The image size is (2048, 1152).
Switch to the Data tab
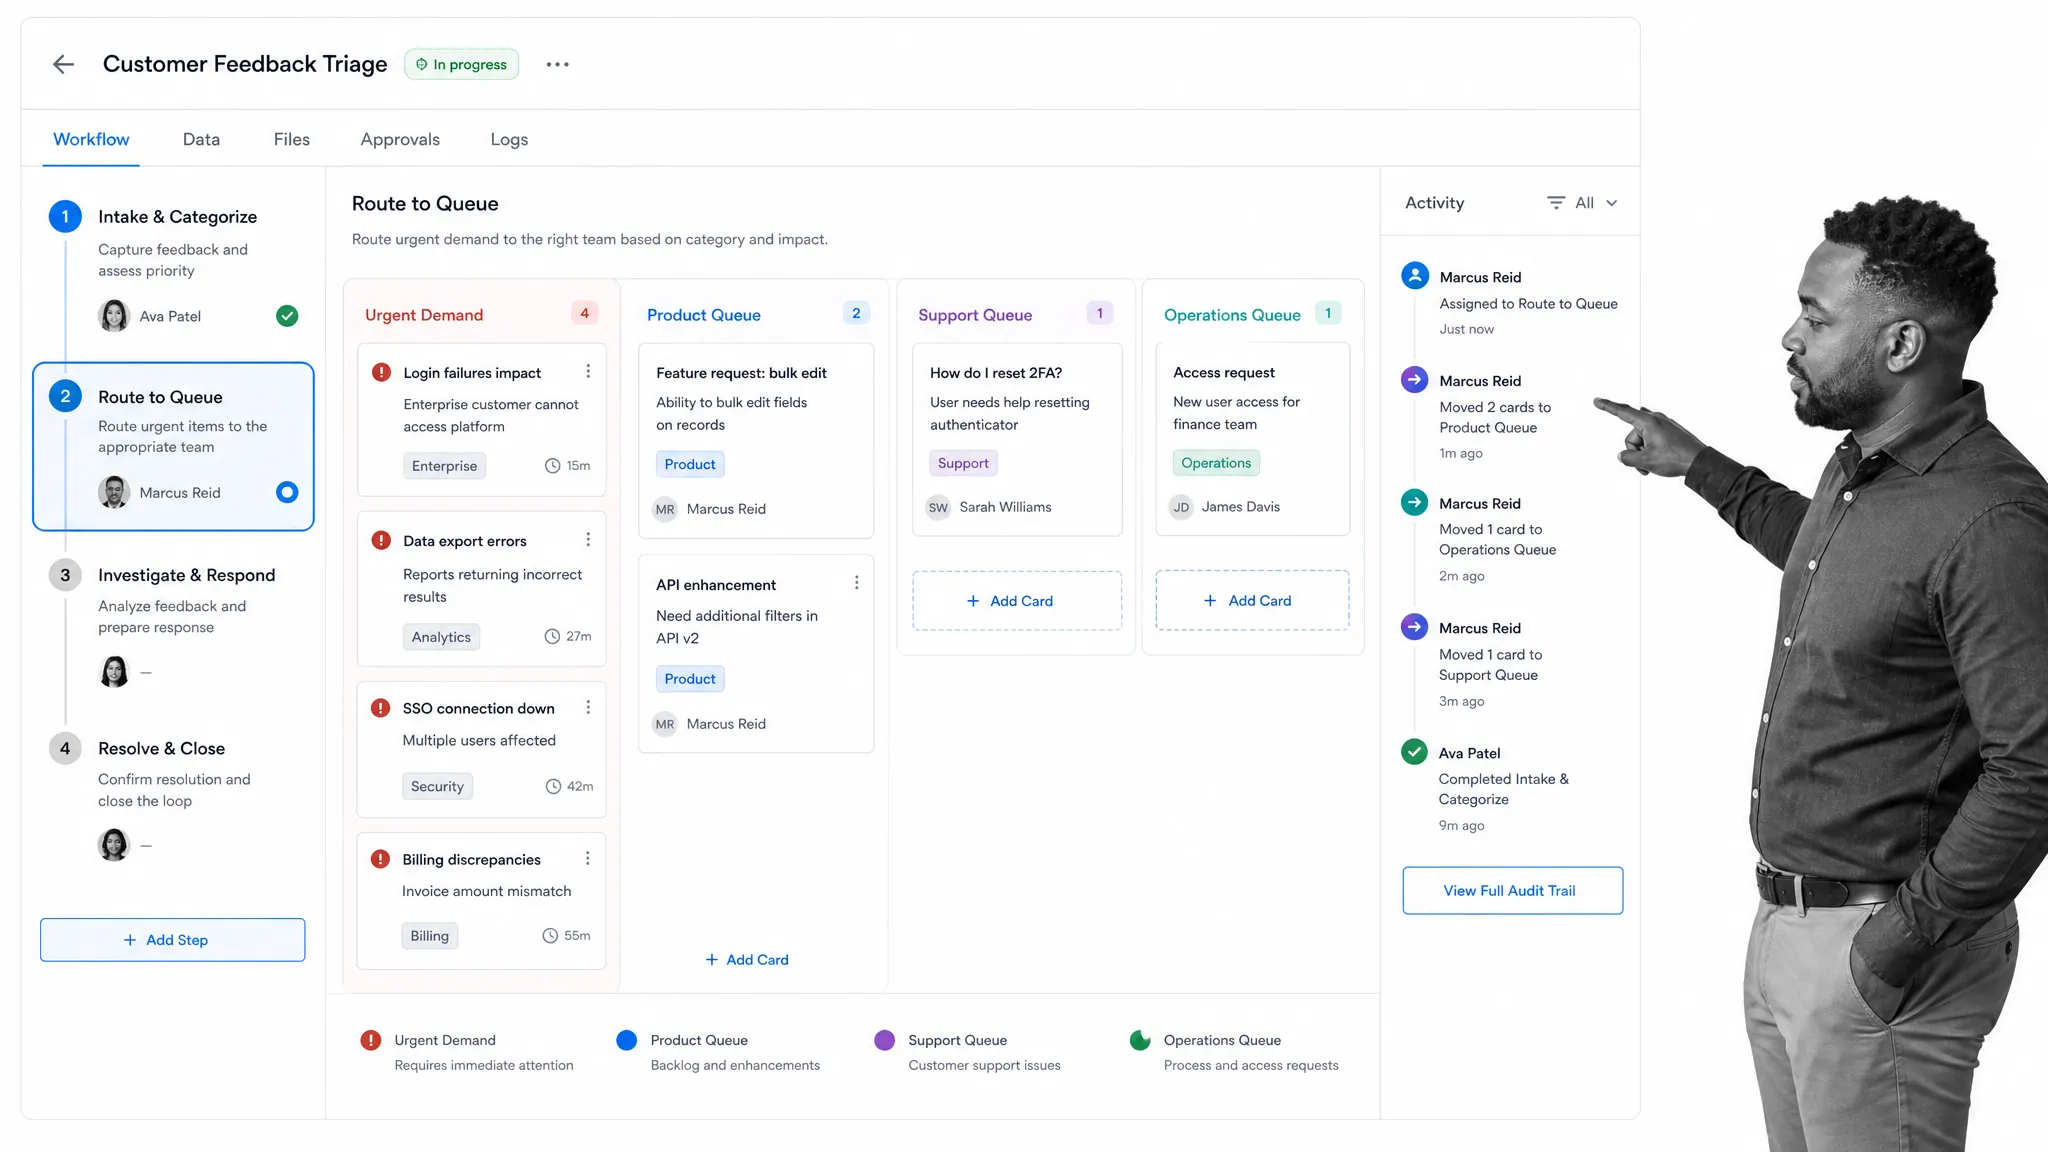[201, 139]
